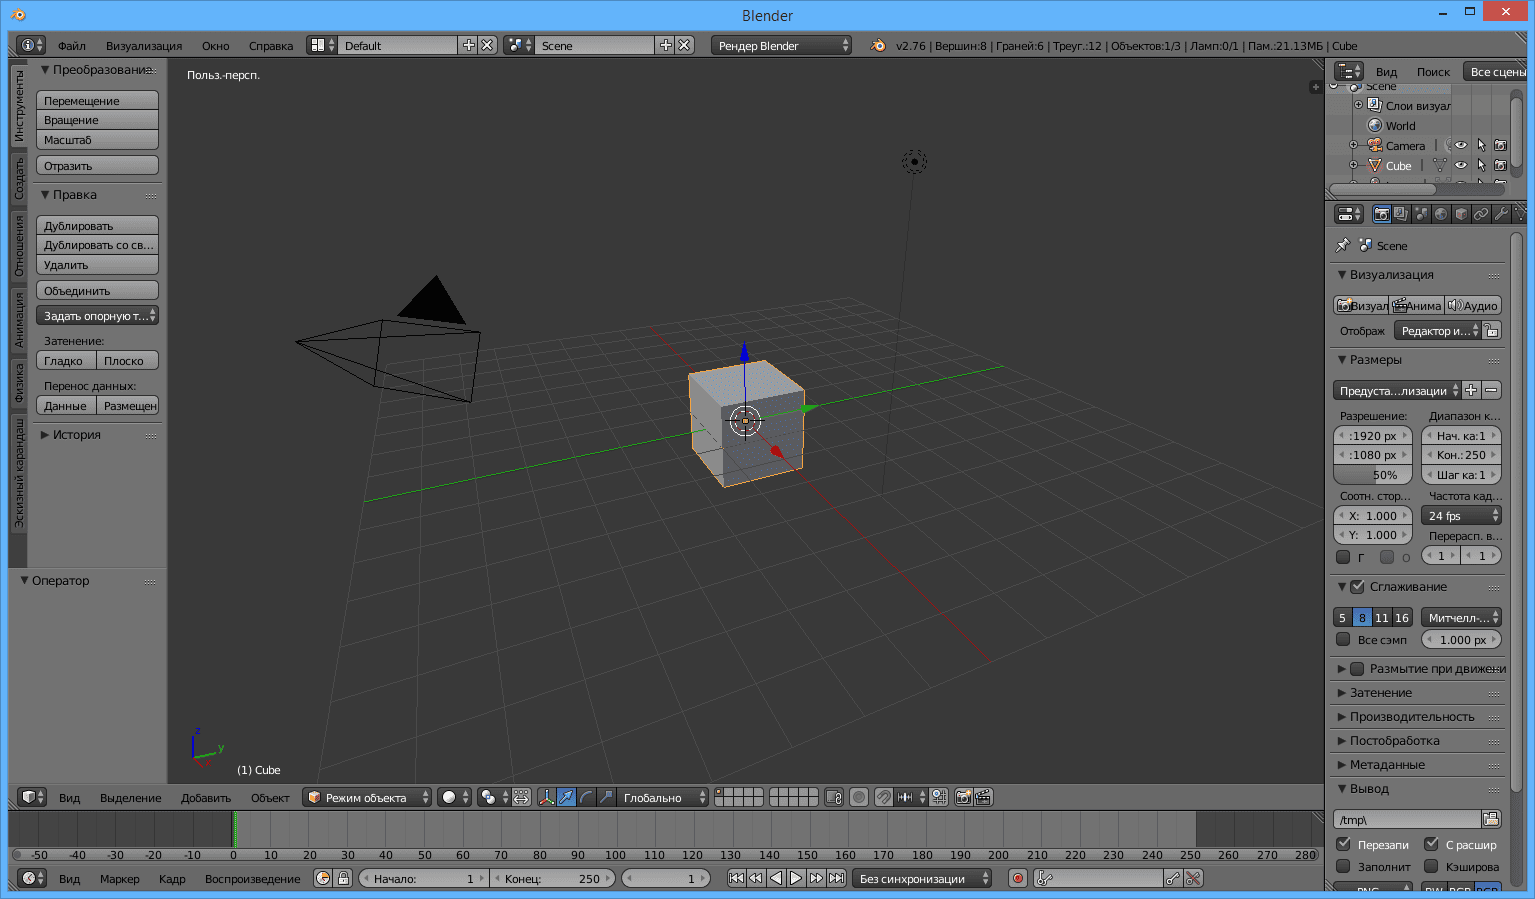
Task: Delete the Scene with X button
Action: tap(684, 45)
